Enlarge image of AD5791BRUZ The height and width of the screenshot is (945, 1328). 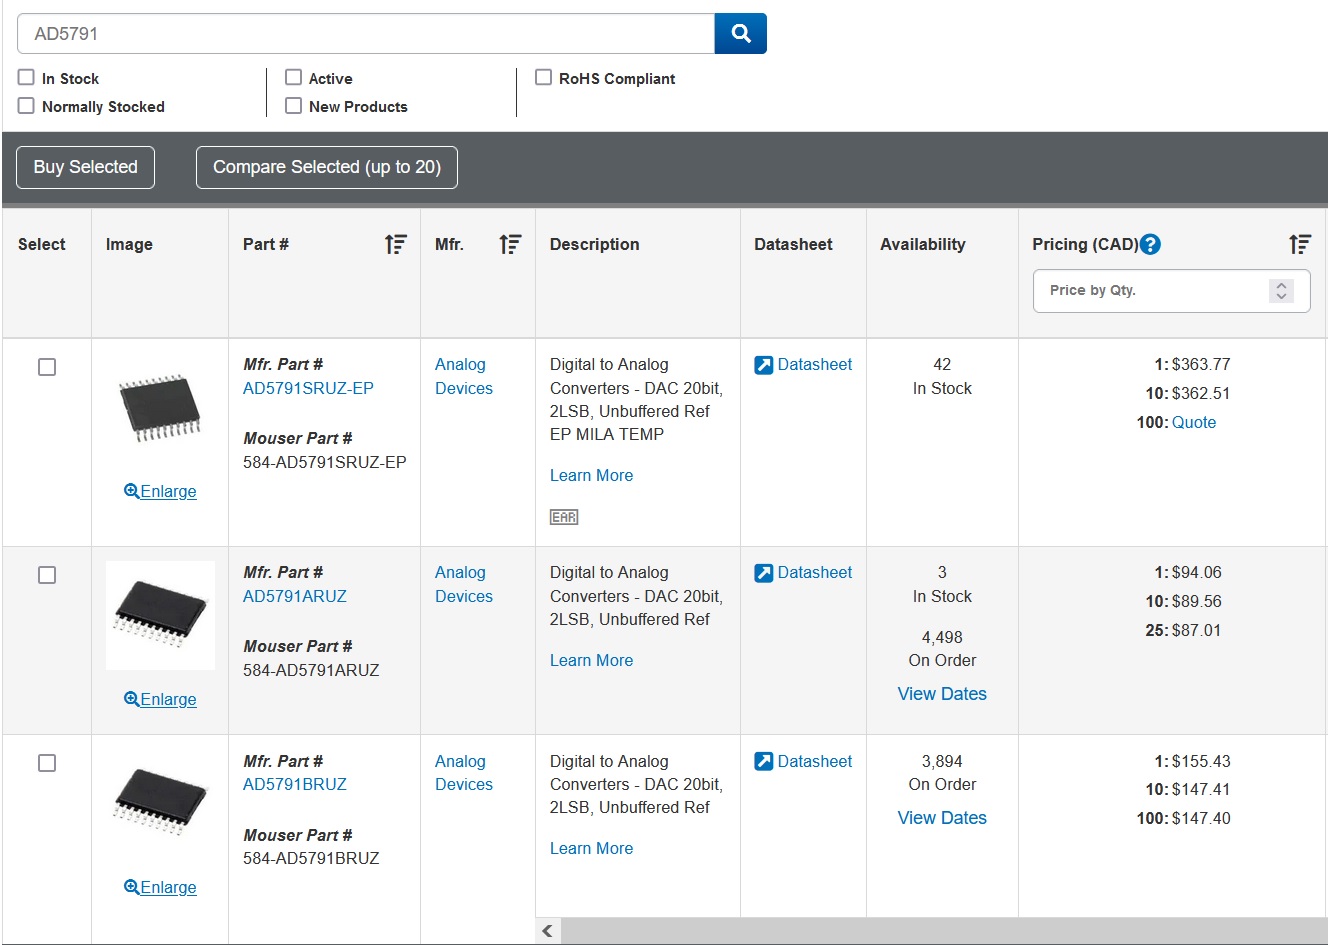pyautogui.click(x=160, y=887)
